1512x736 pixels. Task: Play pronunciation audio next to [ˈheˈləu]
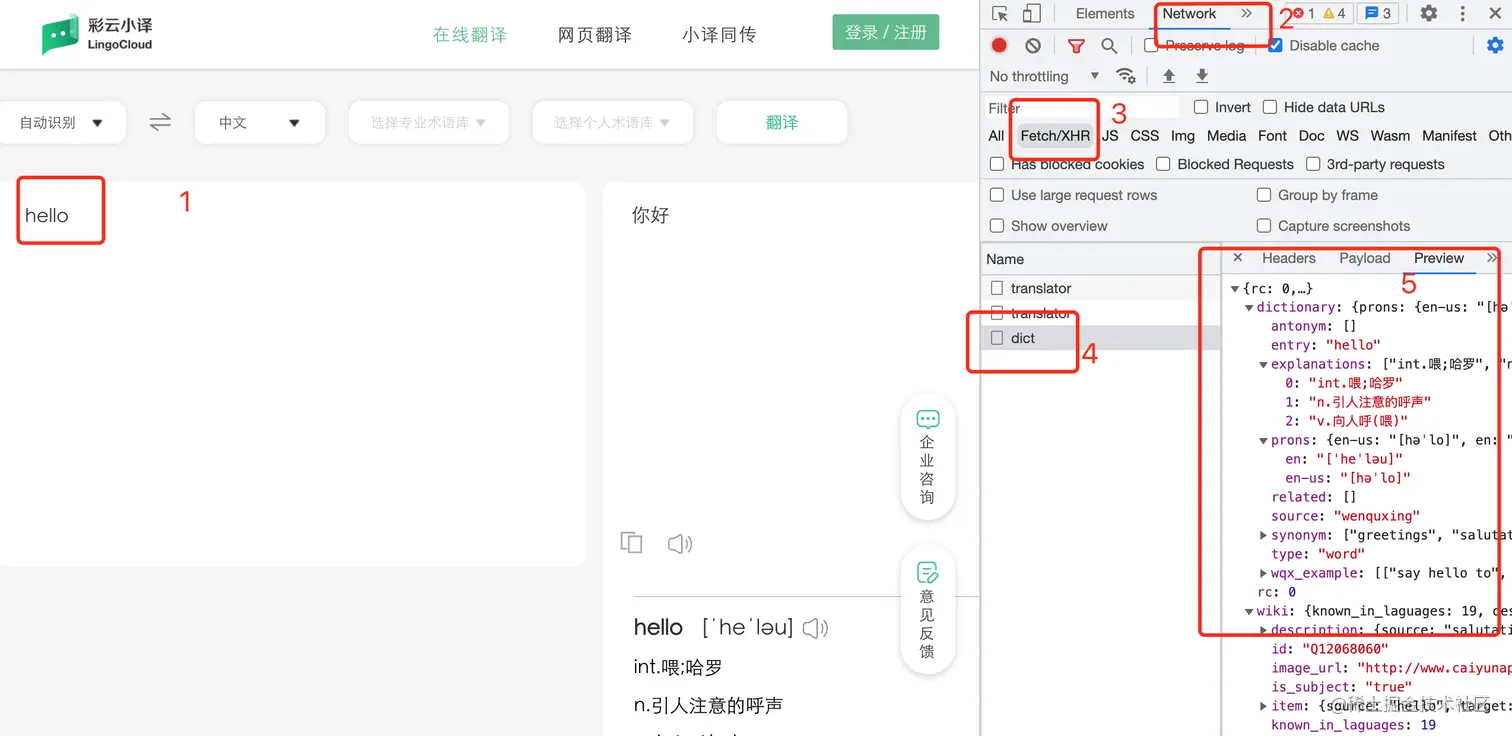pyautogui.click(x=816, y=628)
